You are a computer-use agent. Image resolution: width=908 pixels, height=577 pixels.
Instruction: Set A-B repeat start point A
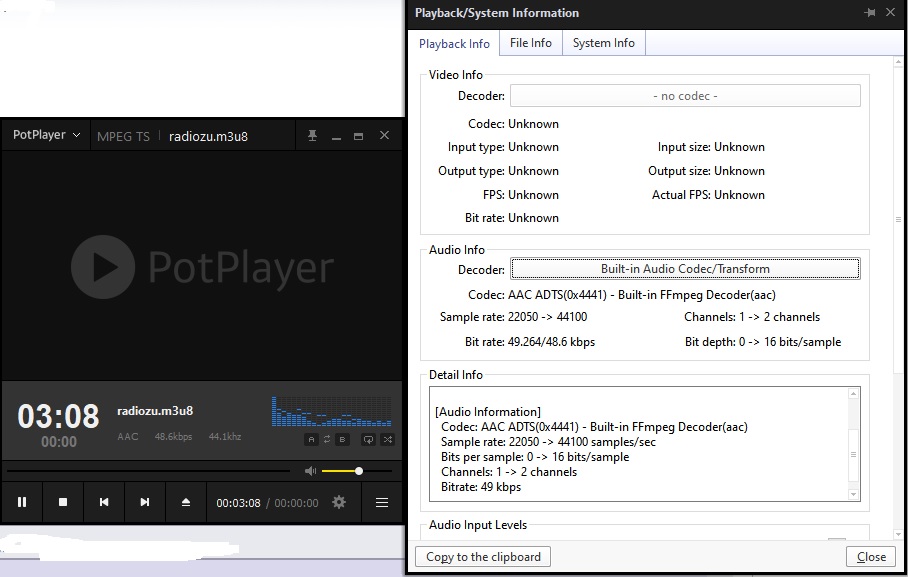click(312, 439)
